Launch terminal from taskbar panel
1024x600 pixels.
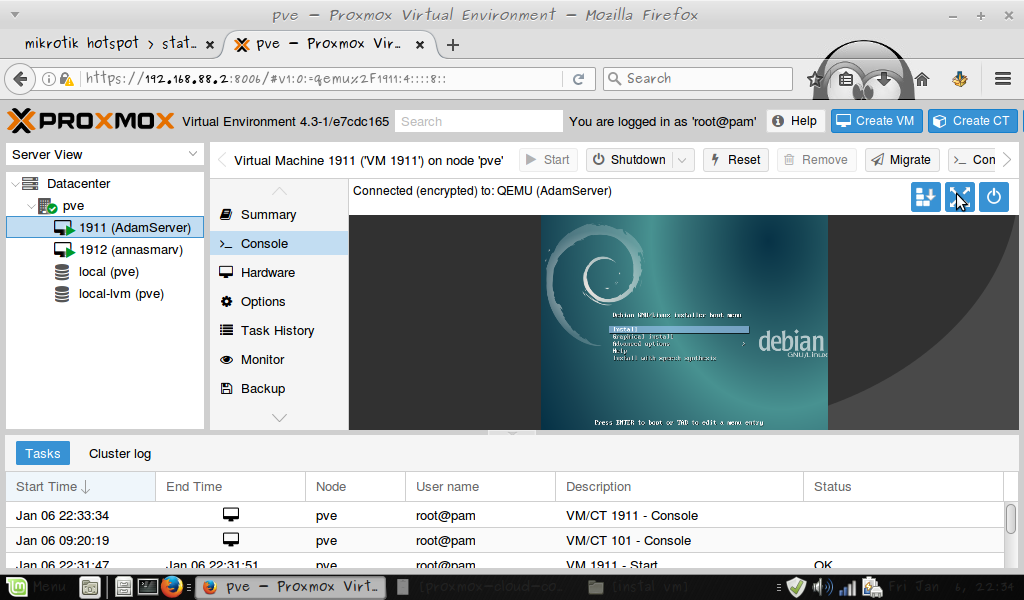tap(148, 587)
